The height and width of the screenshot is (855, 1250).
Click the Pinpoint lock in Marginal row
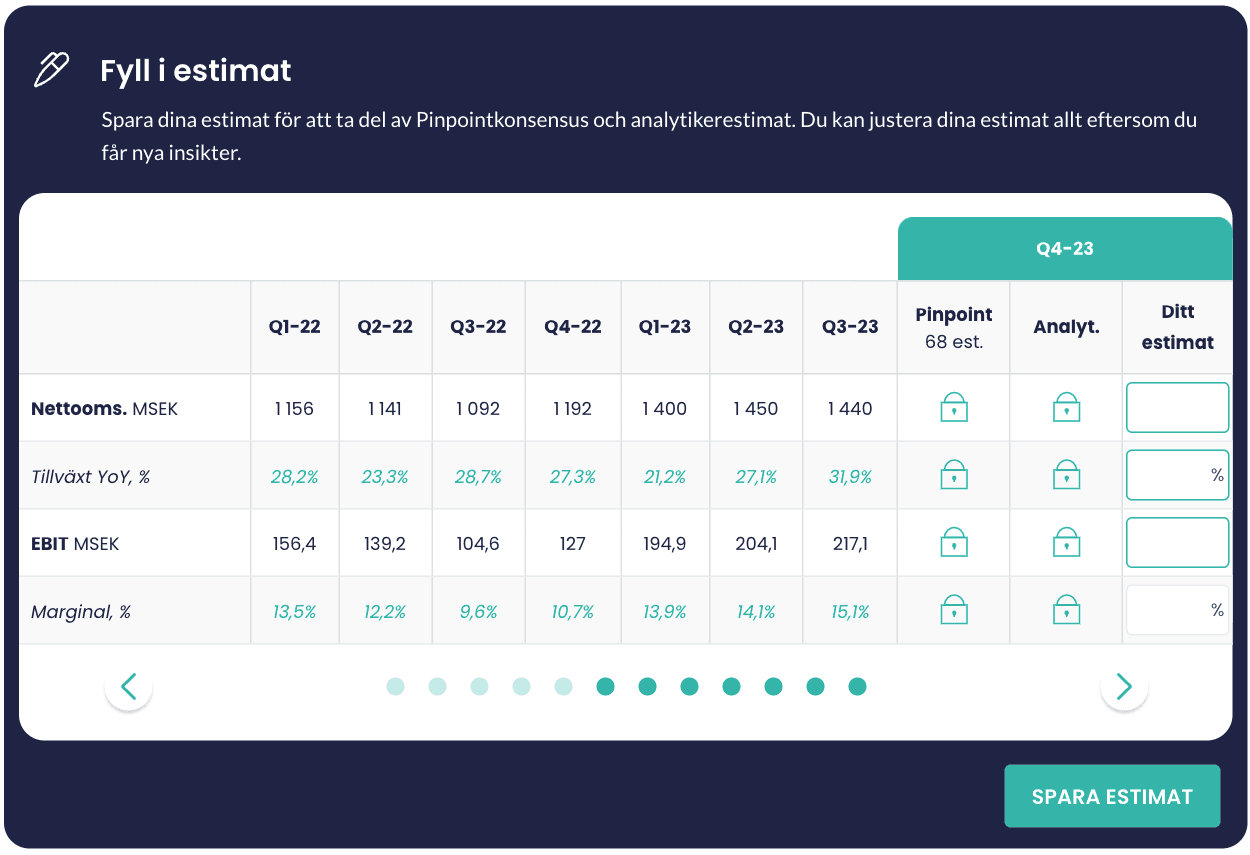954,610
